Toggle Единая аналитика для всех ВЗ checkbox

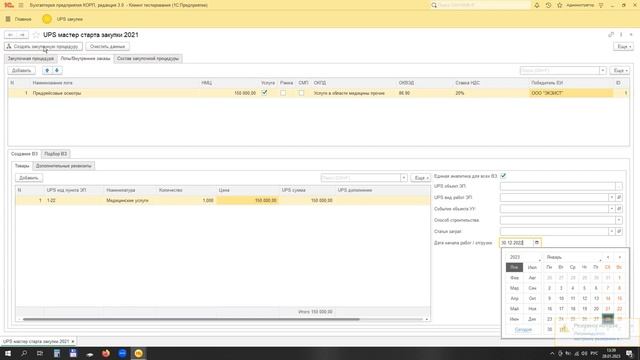503,176
